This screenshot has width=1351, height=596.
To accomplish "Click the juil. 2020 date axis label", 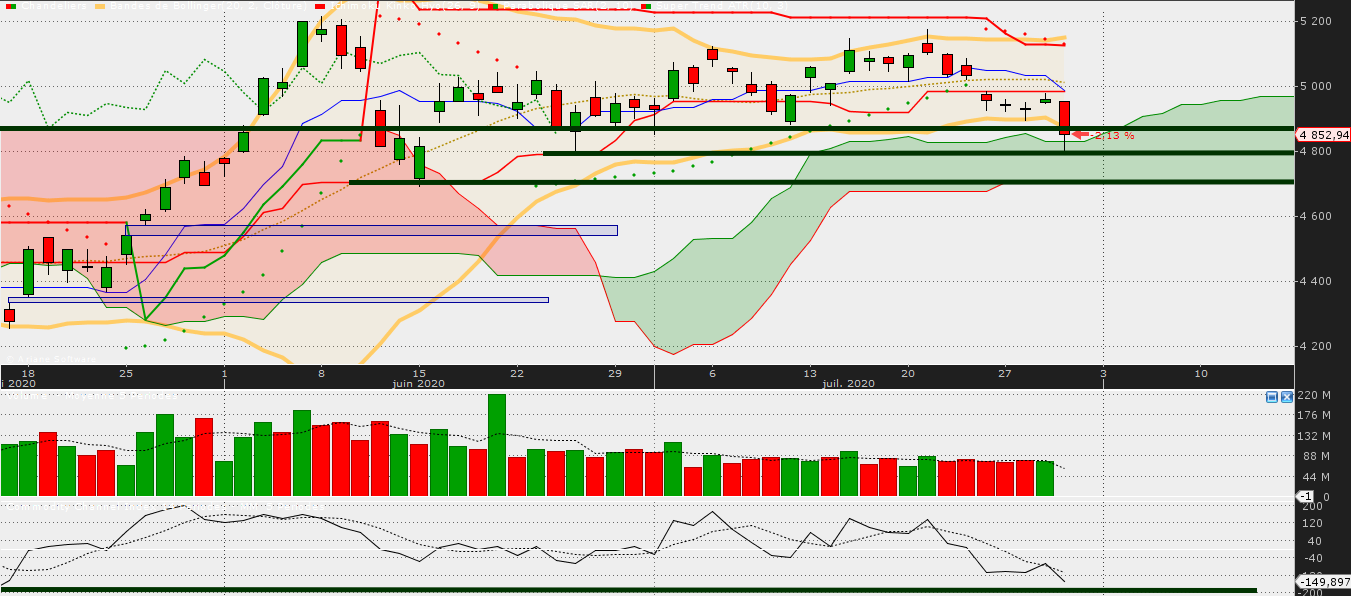I will pyautogui.click(x=848, y=384).
